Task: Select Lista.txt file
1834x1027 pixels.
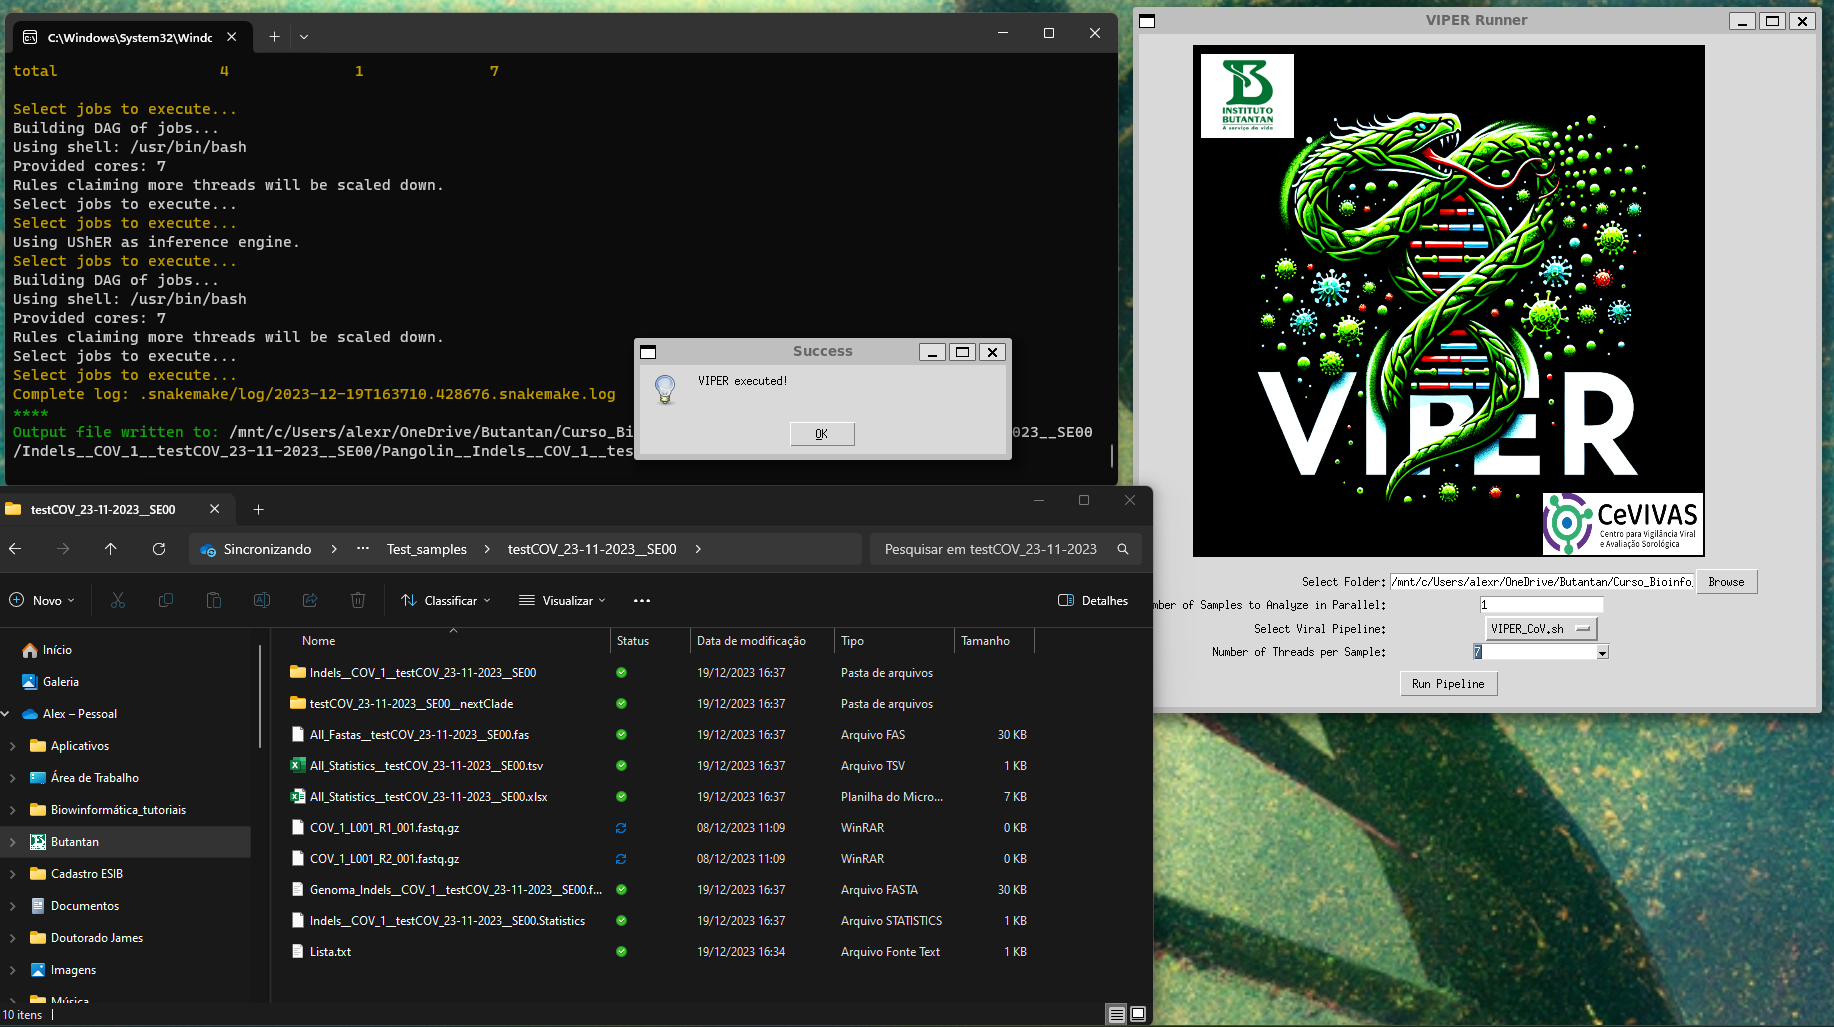Action: 660,952
